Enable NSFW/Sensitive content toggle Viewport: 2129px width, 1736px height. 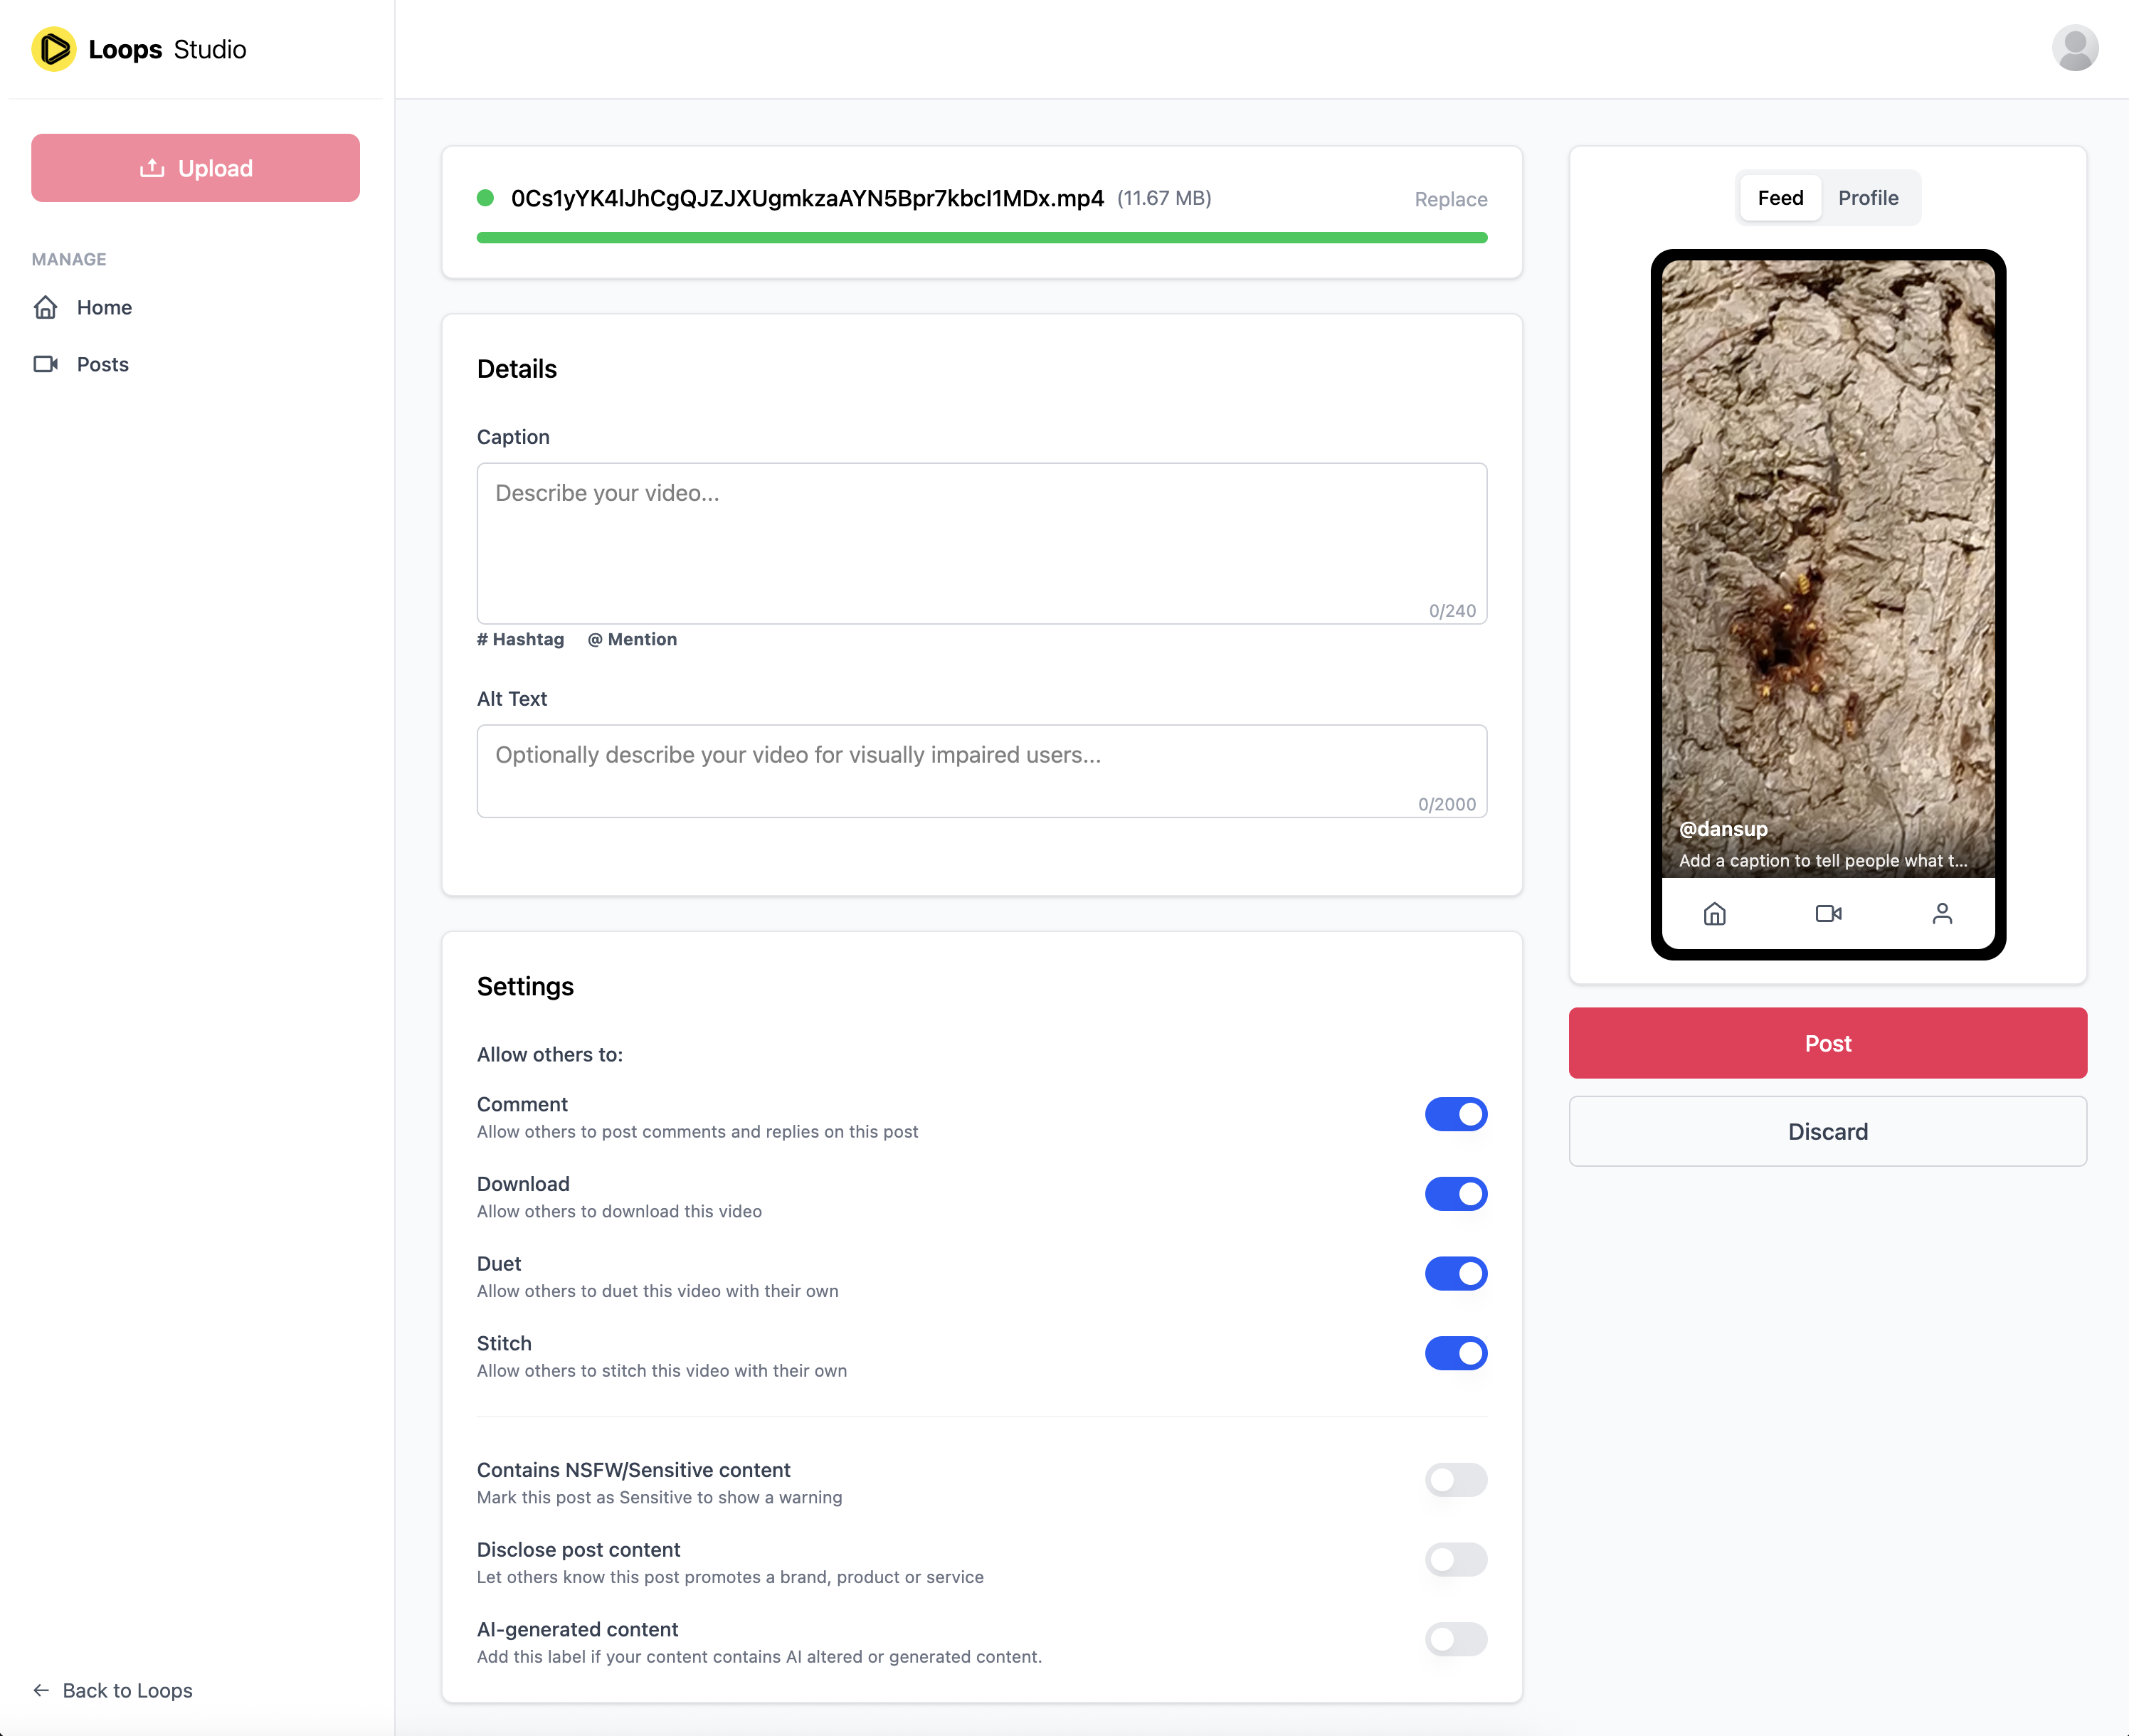(x=1455, y=1480)
